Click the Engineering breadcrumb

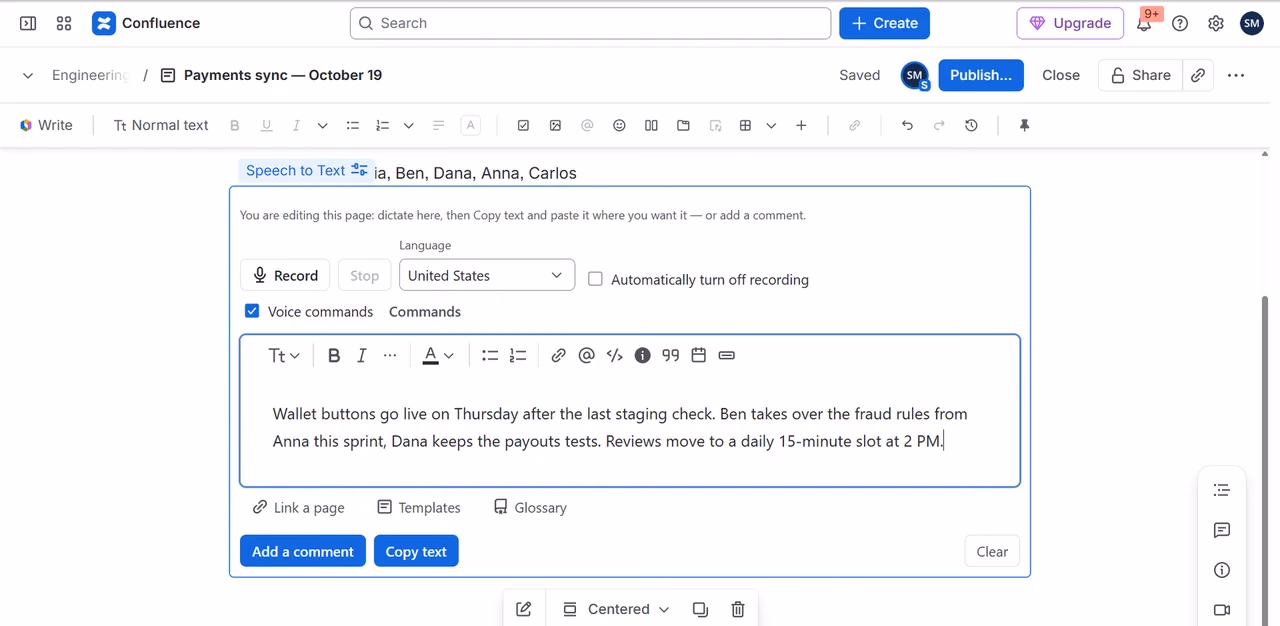[x=91, y=75]
